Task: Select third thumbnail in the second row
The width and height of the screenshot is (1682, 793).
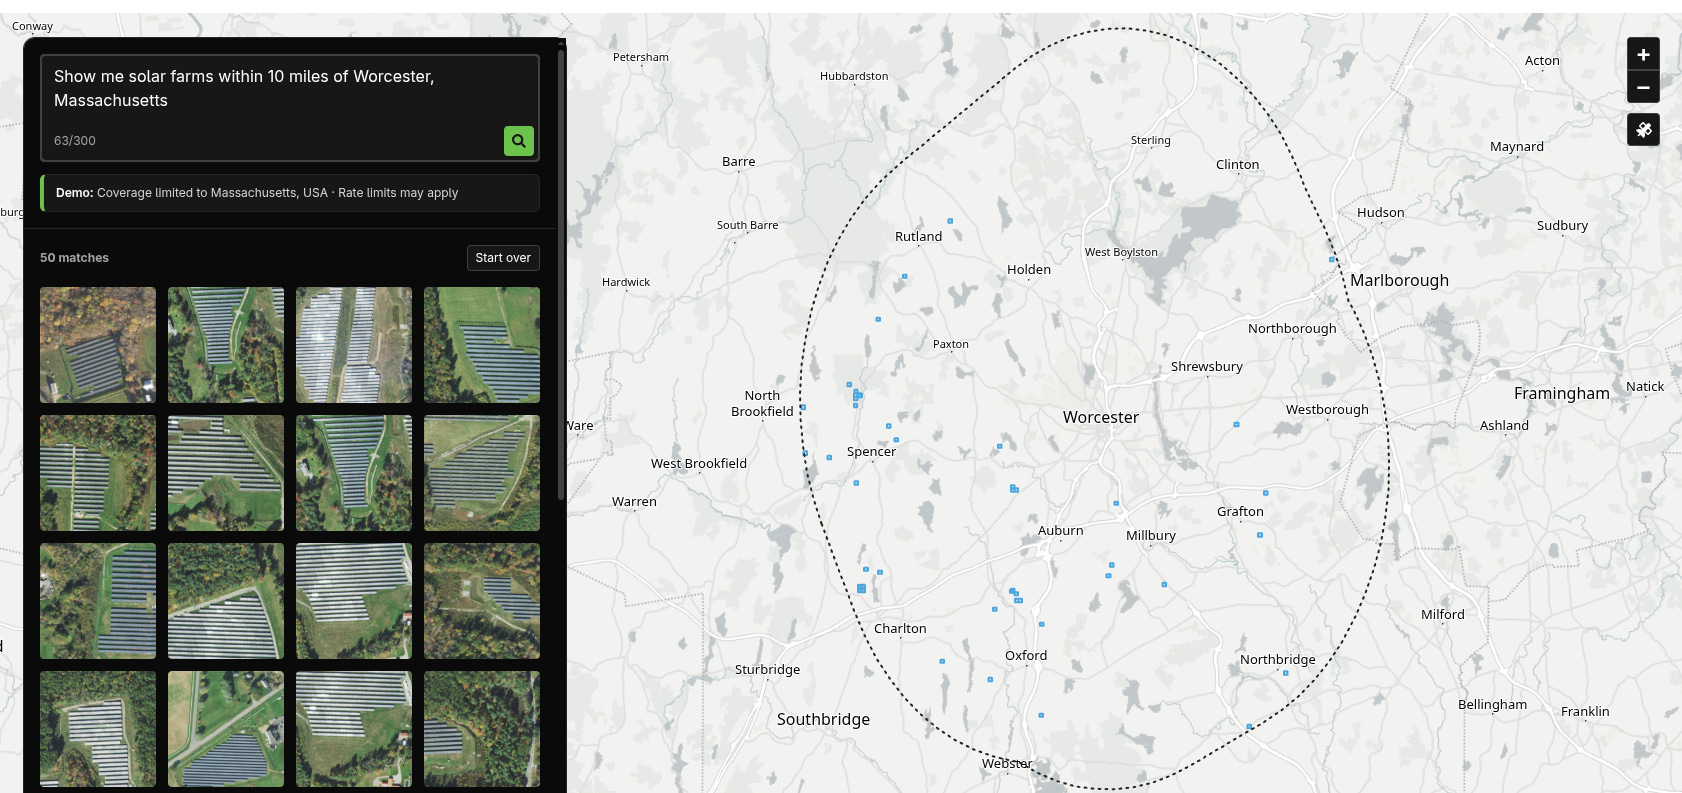Action: click(x=354, y=473)
